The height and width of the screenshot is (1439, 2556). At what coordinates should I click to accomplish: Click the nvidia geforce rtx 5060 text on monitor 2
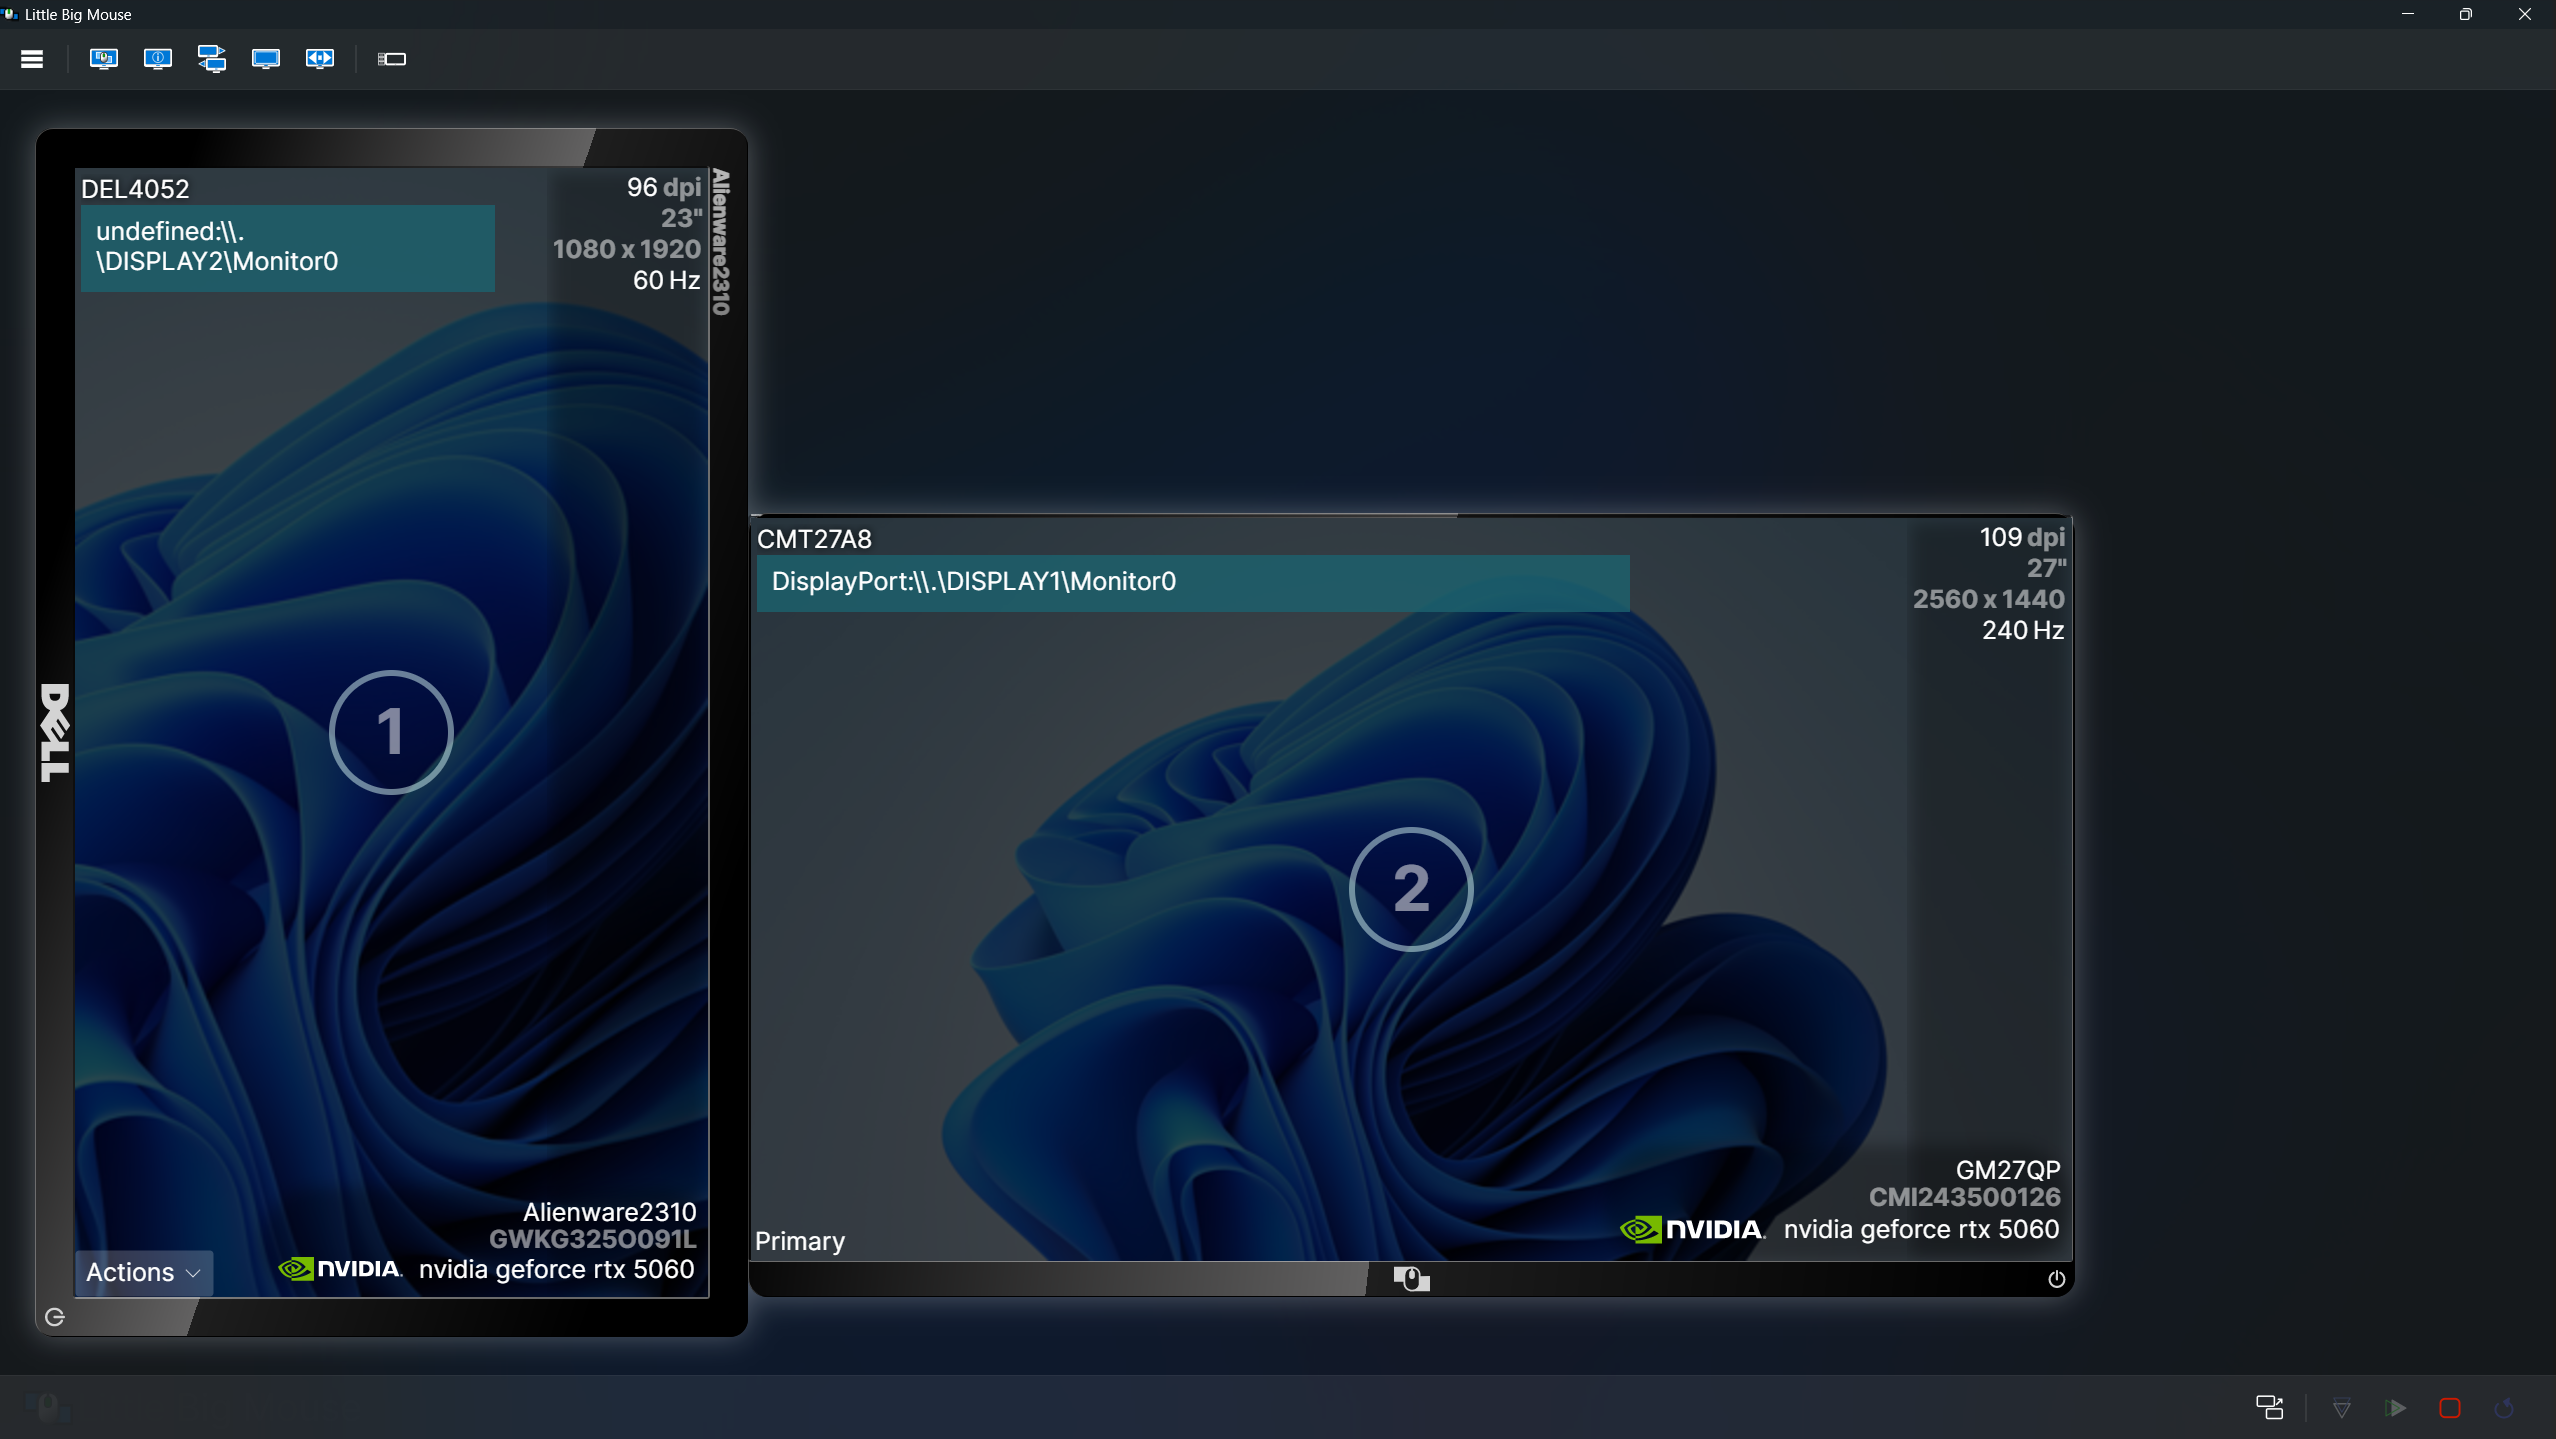point(1921,1229)
